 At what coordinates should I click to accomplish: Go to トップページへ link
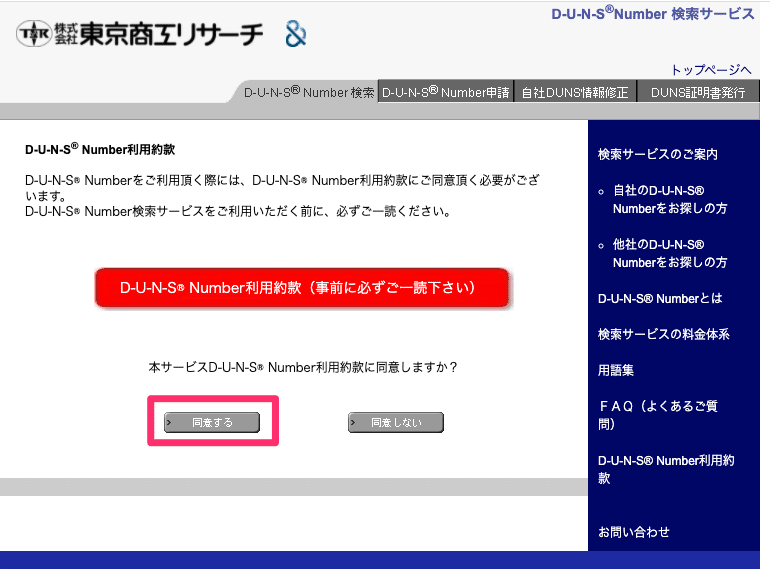pyautogui.click(x=711, y=70)
